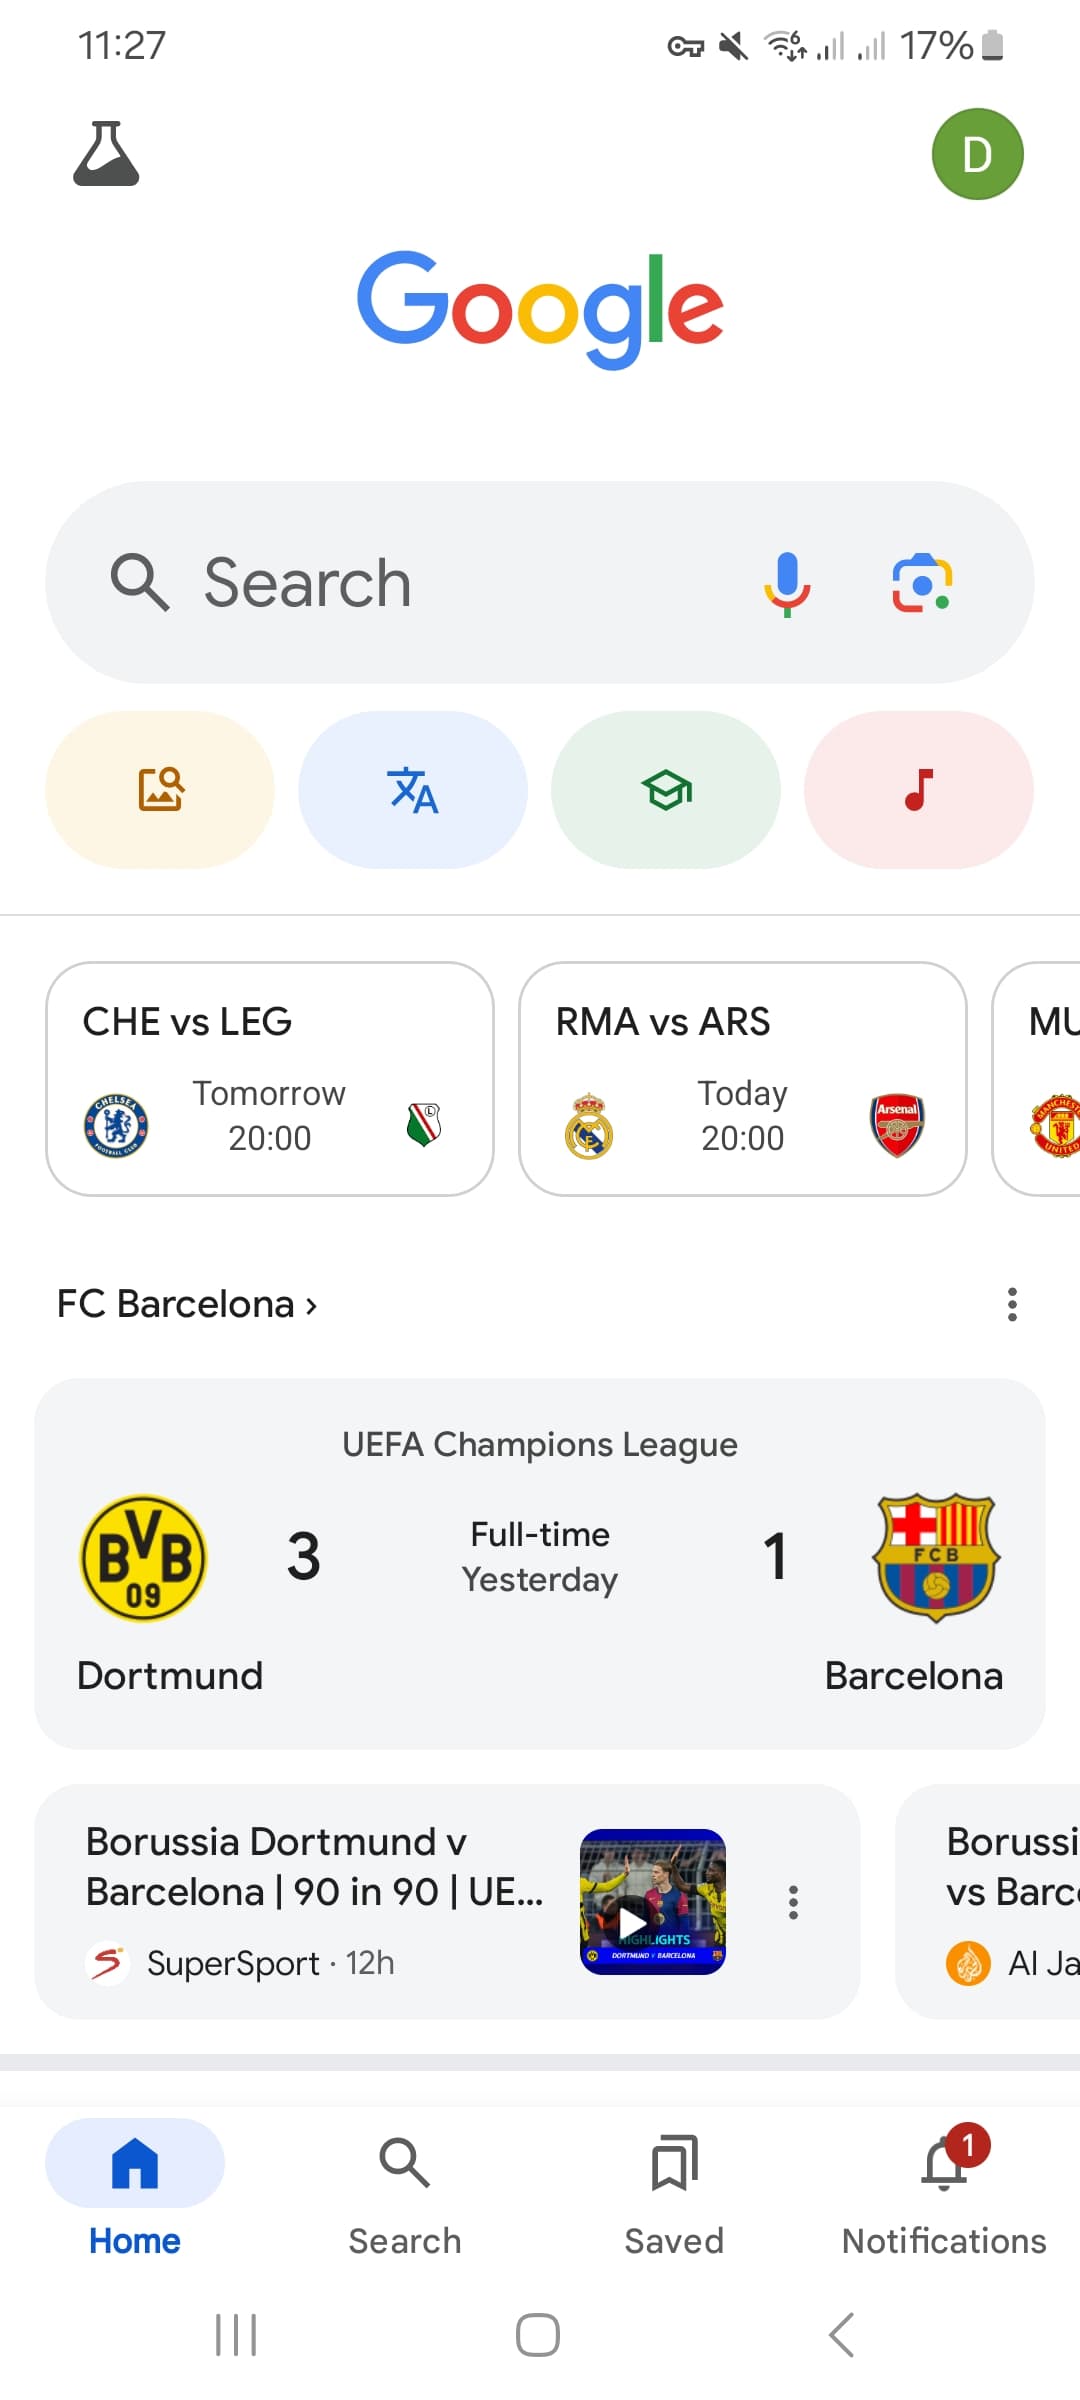Open Borussia Dortmund v Barcelona article

pos(315,1867)
